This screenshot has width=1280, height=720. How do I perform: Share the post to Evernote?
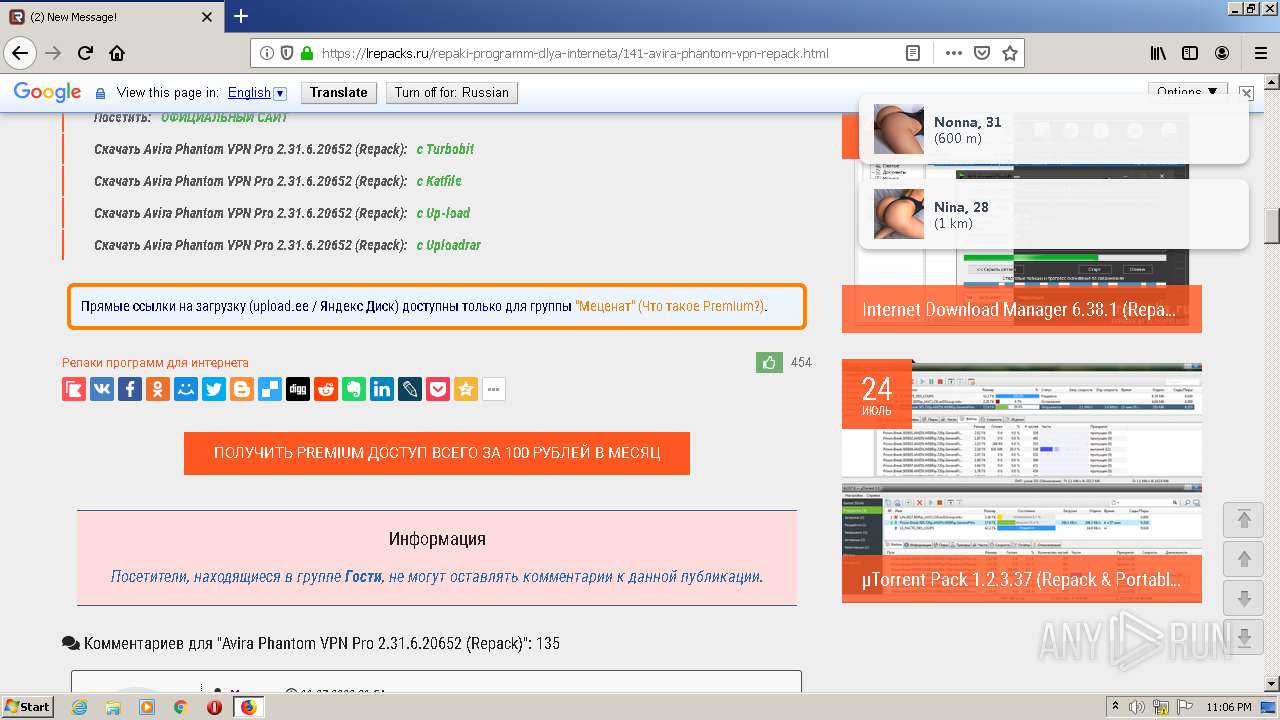click(x=354, y=389)
